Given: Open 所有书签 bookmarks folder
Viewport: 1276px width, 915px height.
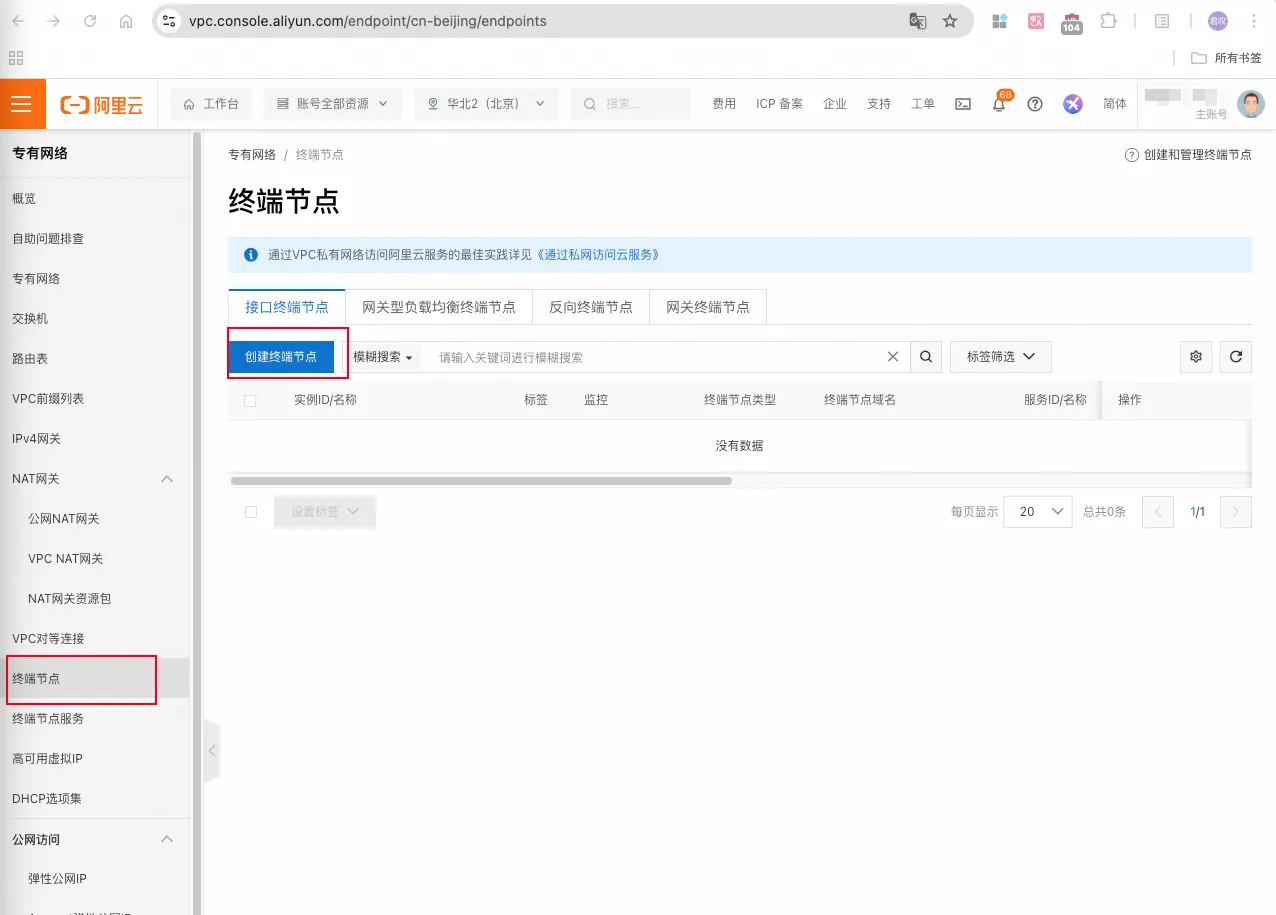Looking at the screenshot, I should [x=1227, y=58].
